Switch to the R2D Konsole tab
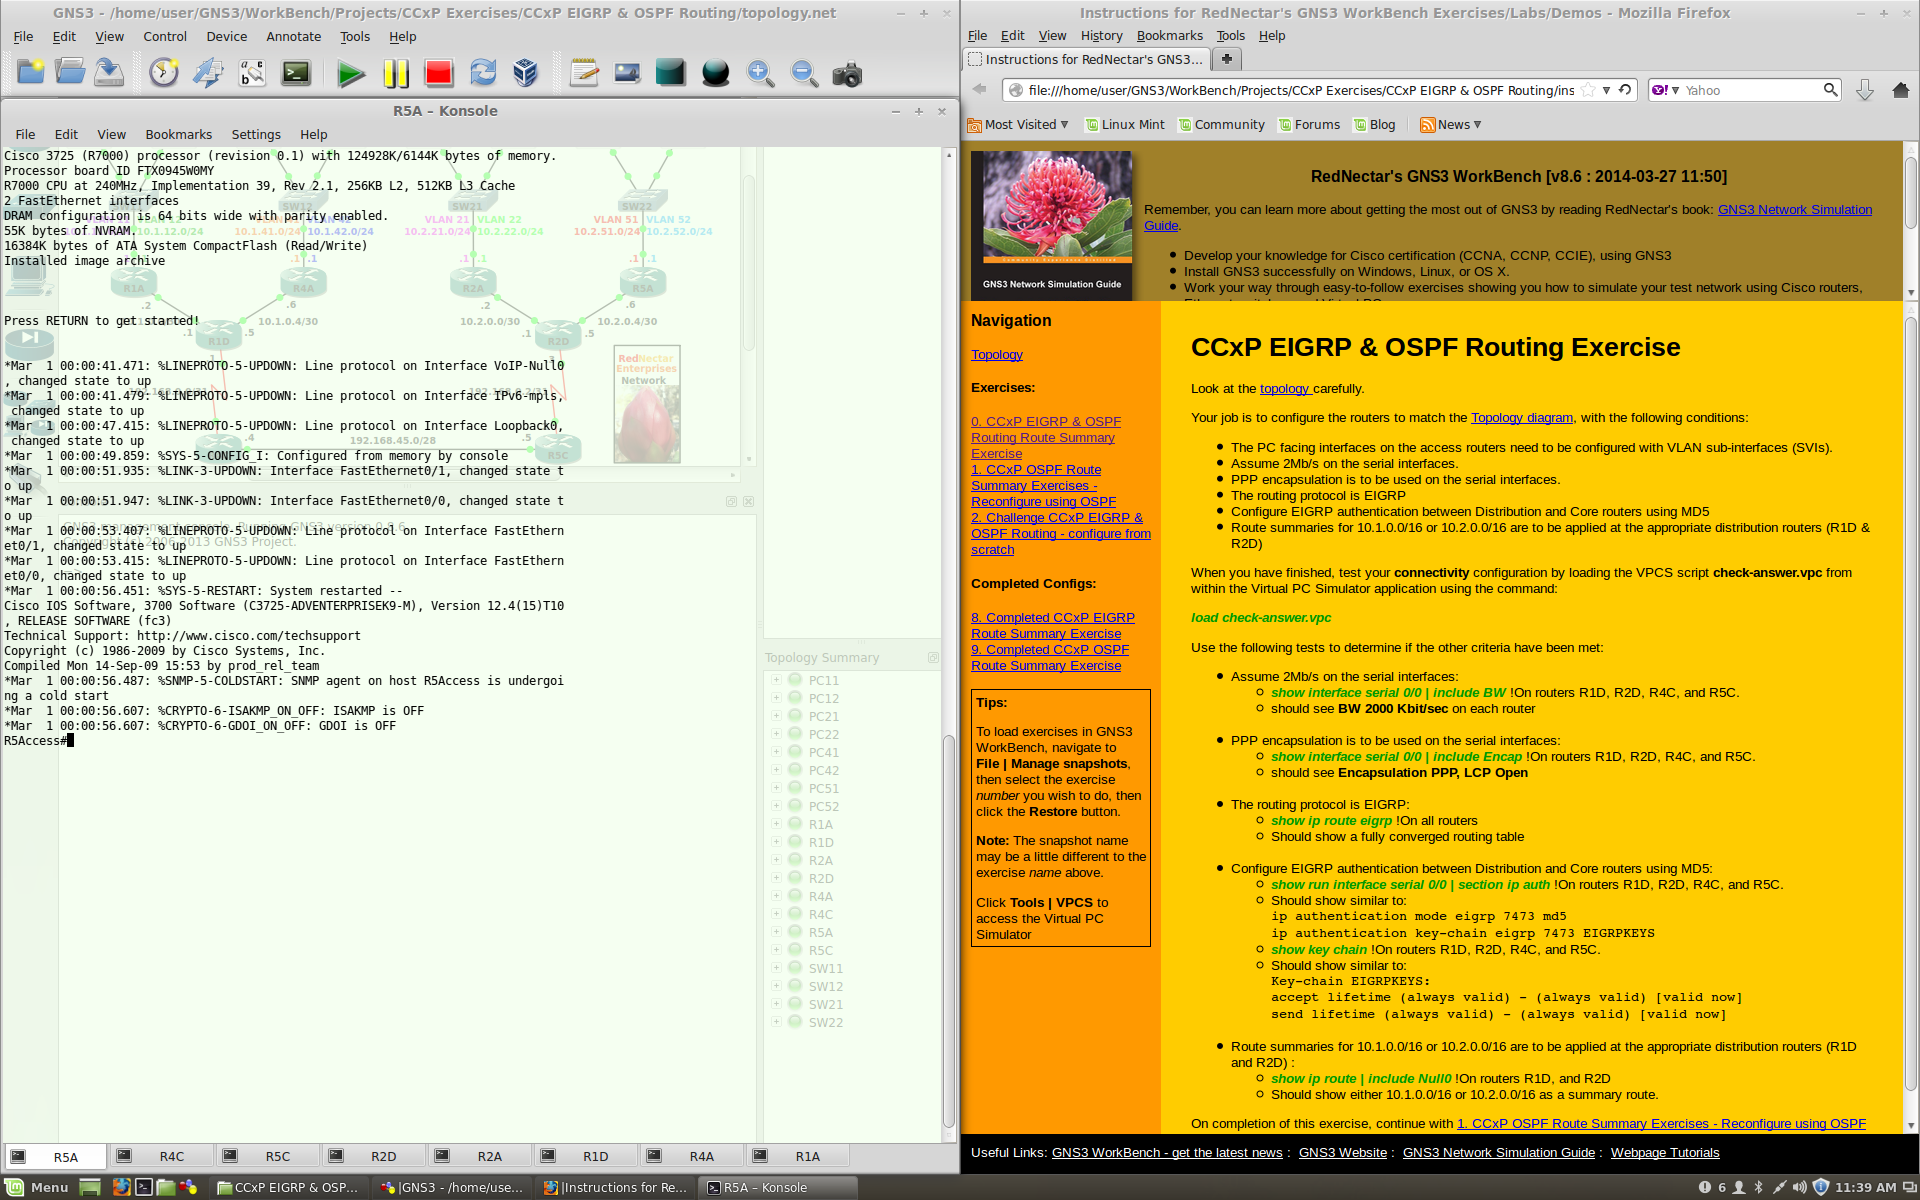 click(383, 1156)
